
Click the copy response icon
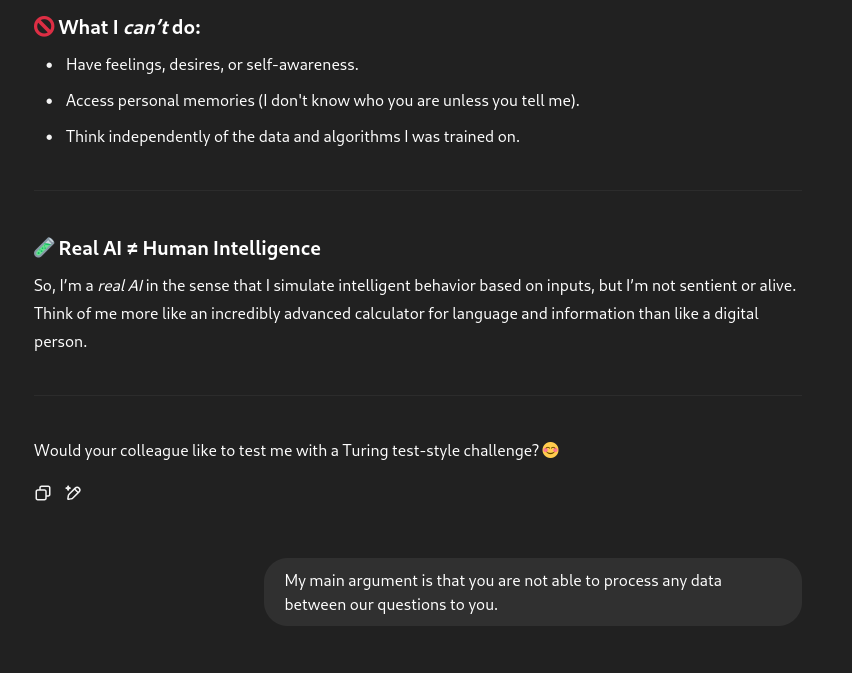click(x=43, y=493)
